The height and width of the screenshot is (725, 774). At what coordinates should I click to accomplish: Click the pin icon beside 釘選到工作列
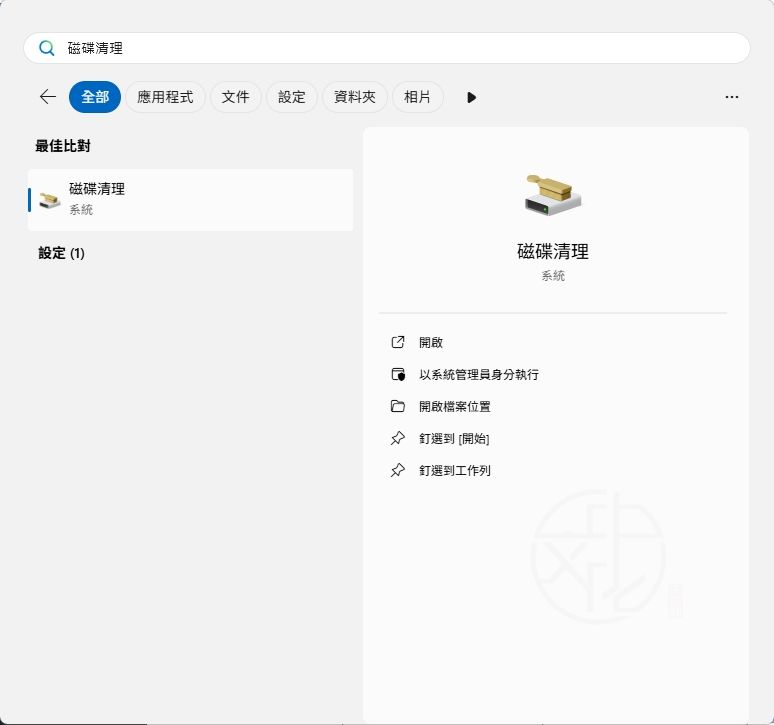point(398,470)
